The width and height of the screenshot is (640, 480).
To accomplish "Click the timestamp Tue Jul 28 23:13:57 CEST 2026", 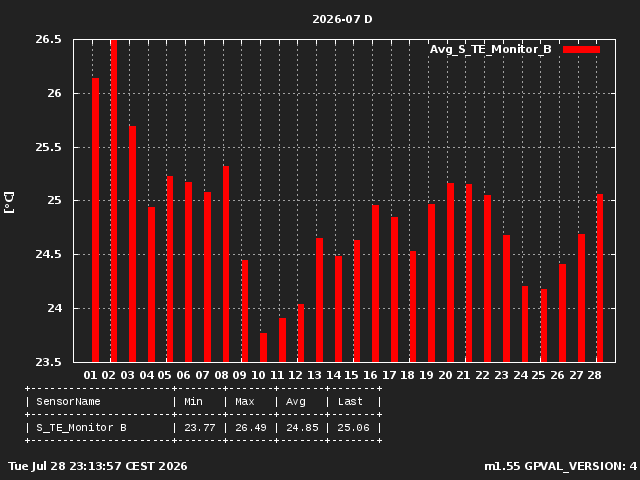I will 98,466.
